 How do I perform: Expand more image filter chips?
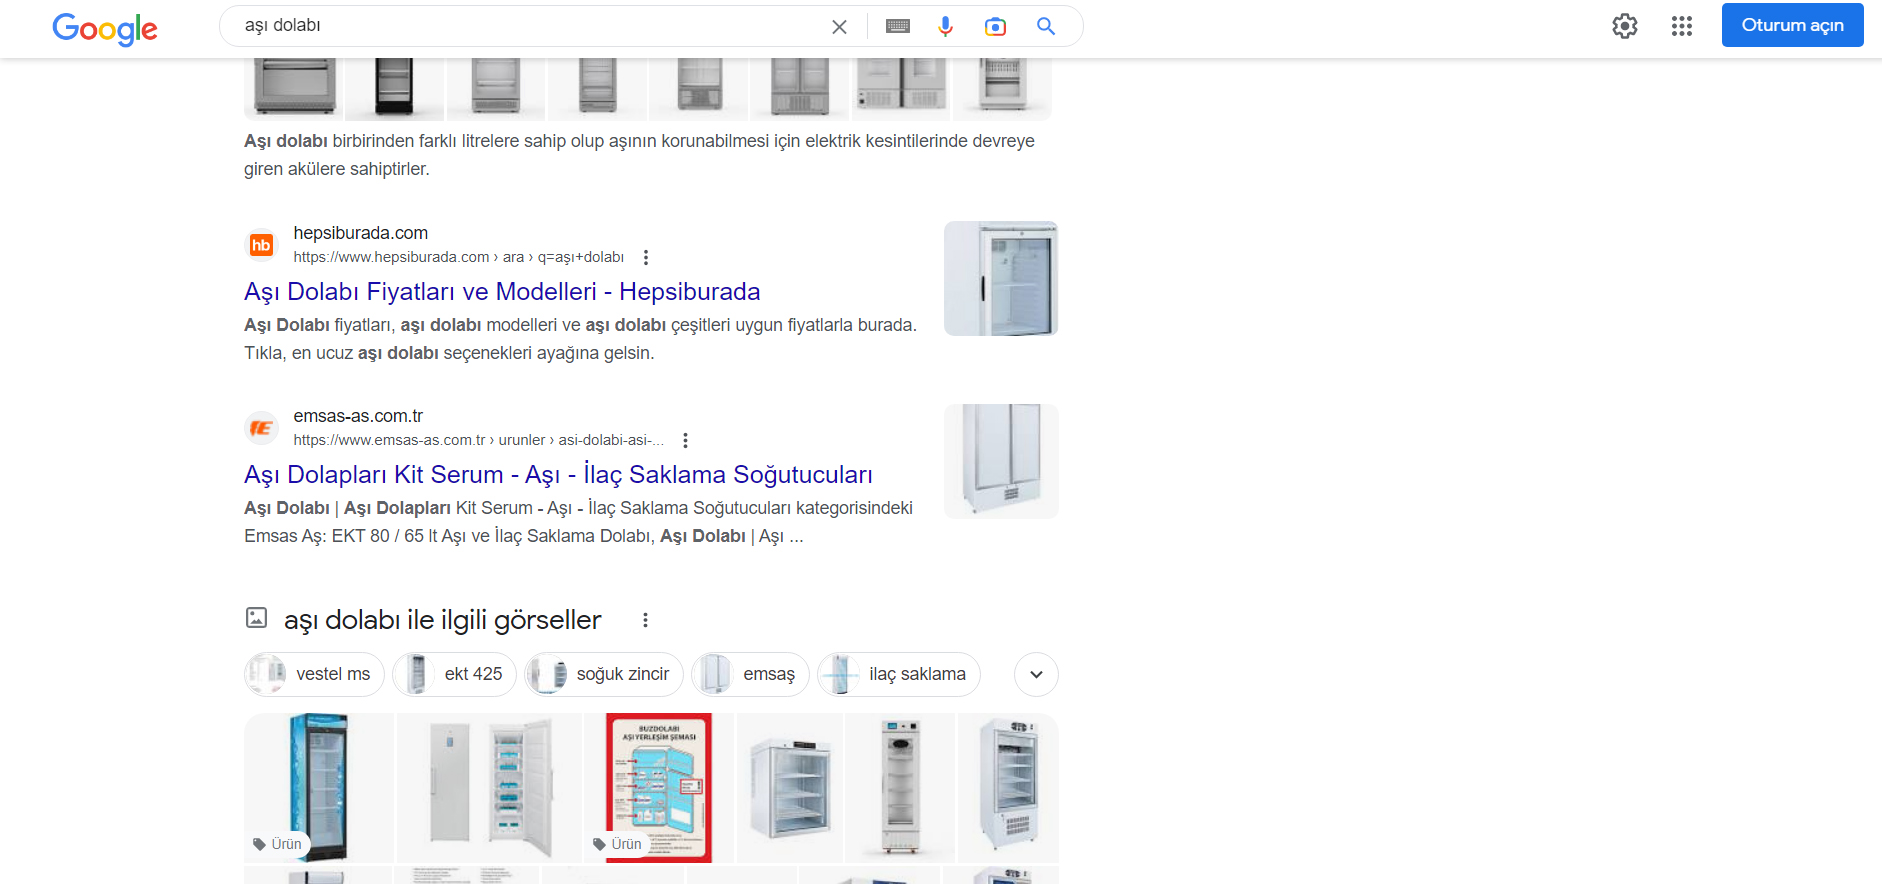1036,674
